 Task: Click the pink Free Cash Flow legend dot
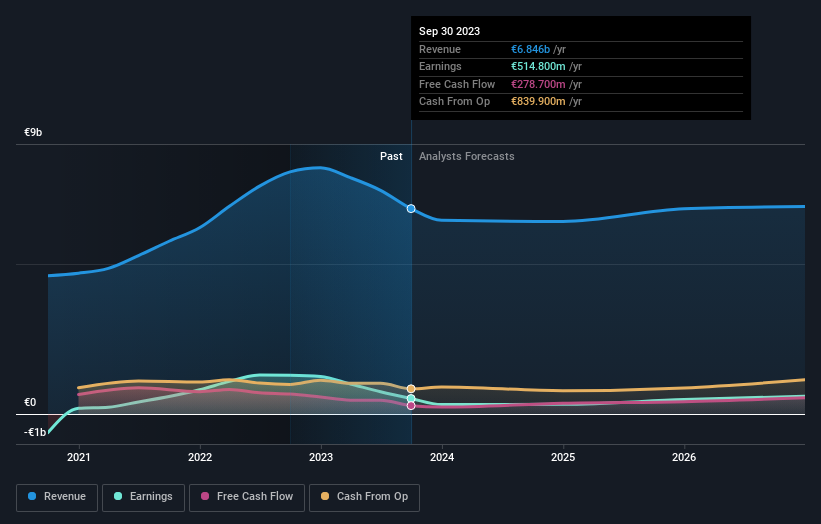click(x=205, y=496)
